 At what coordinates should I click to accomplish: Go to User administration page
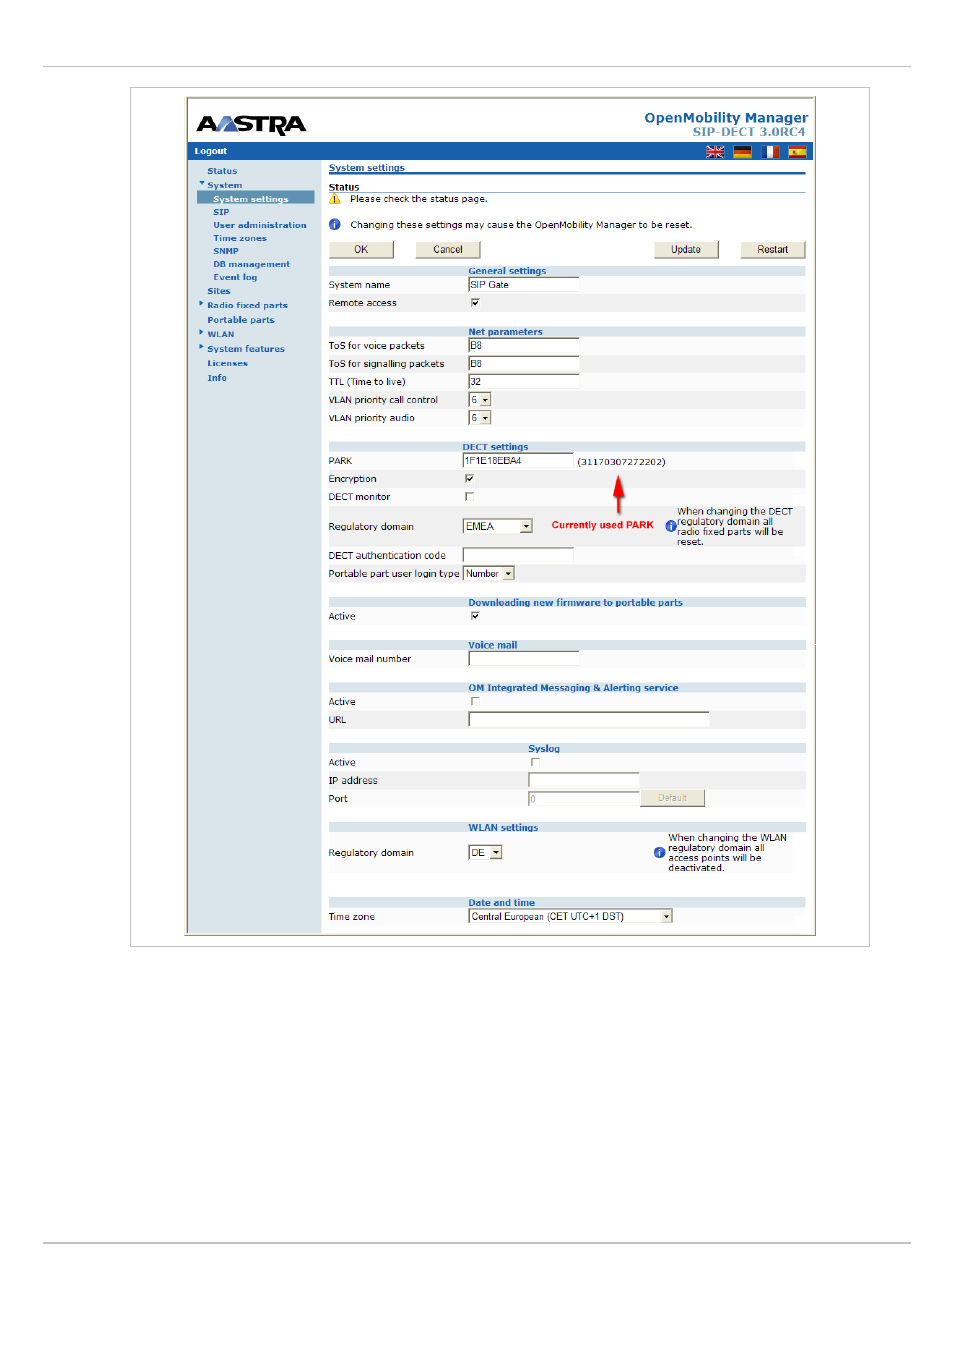[260, 225]
